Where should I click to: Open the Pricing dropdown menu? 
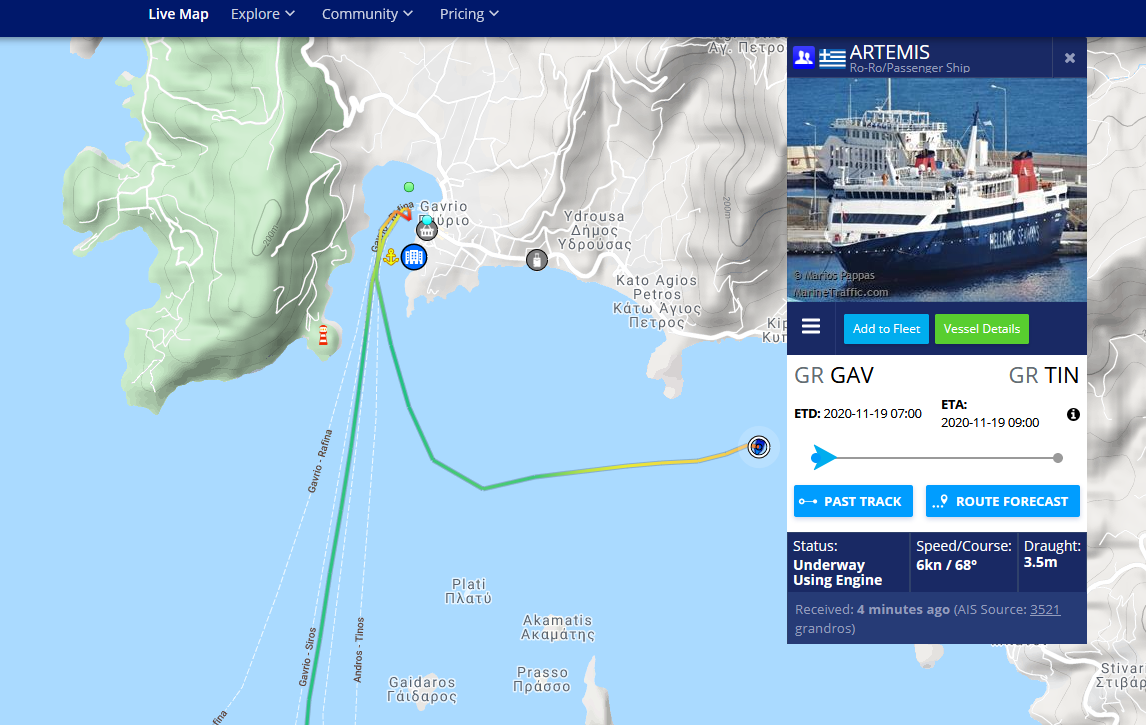pos(468,14)
